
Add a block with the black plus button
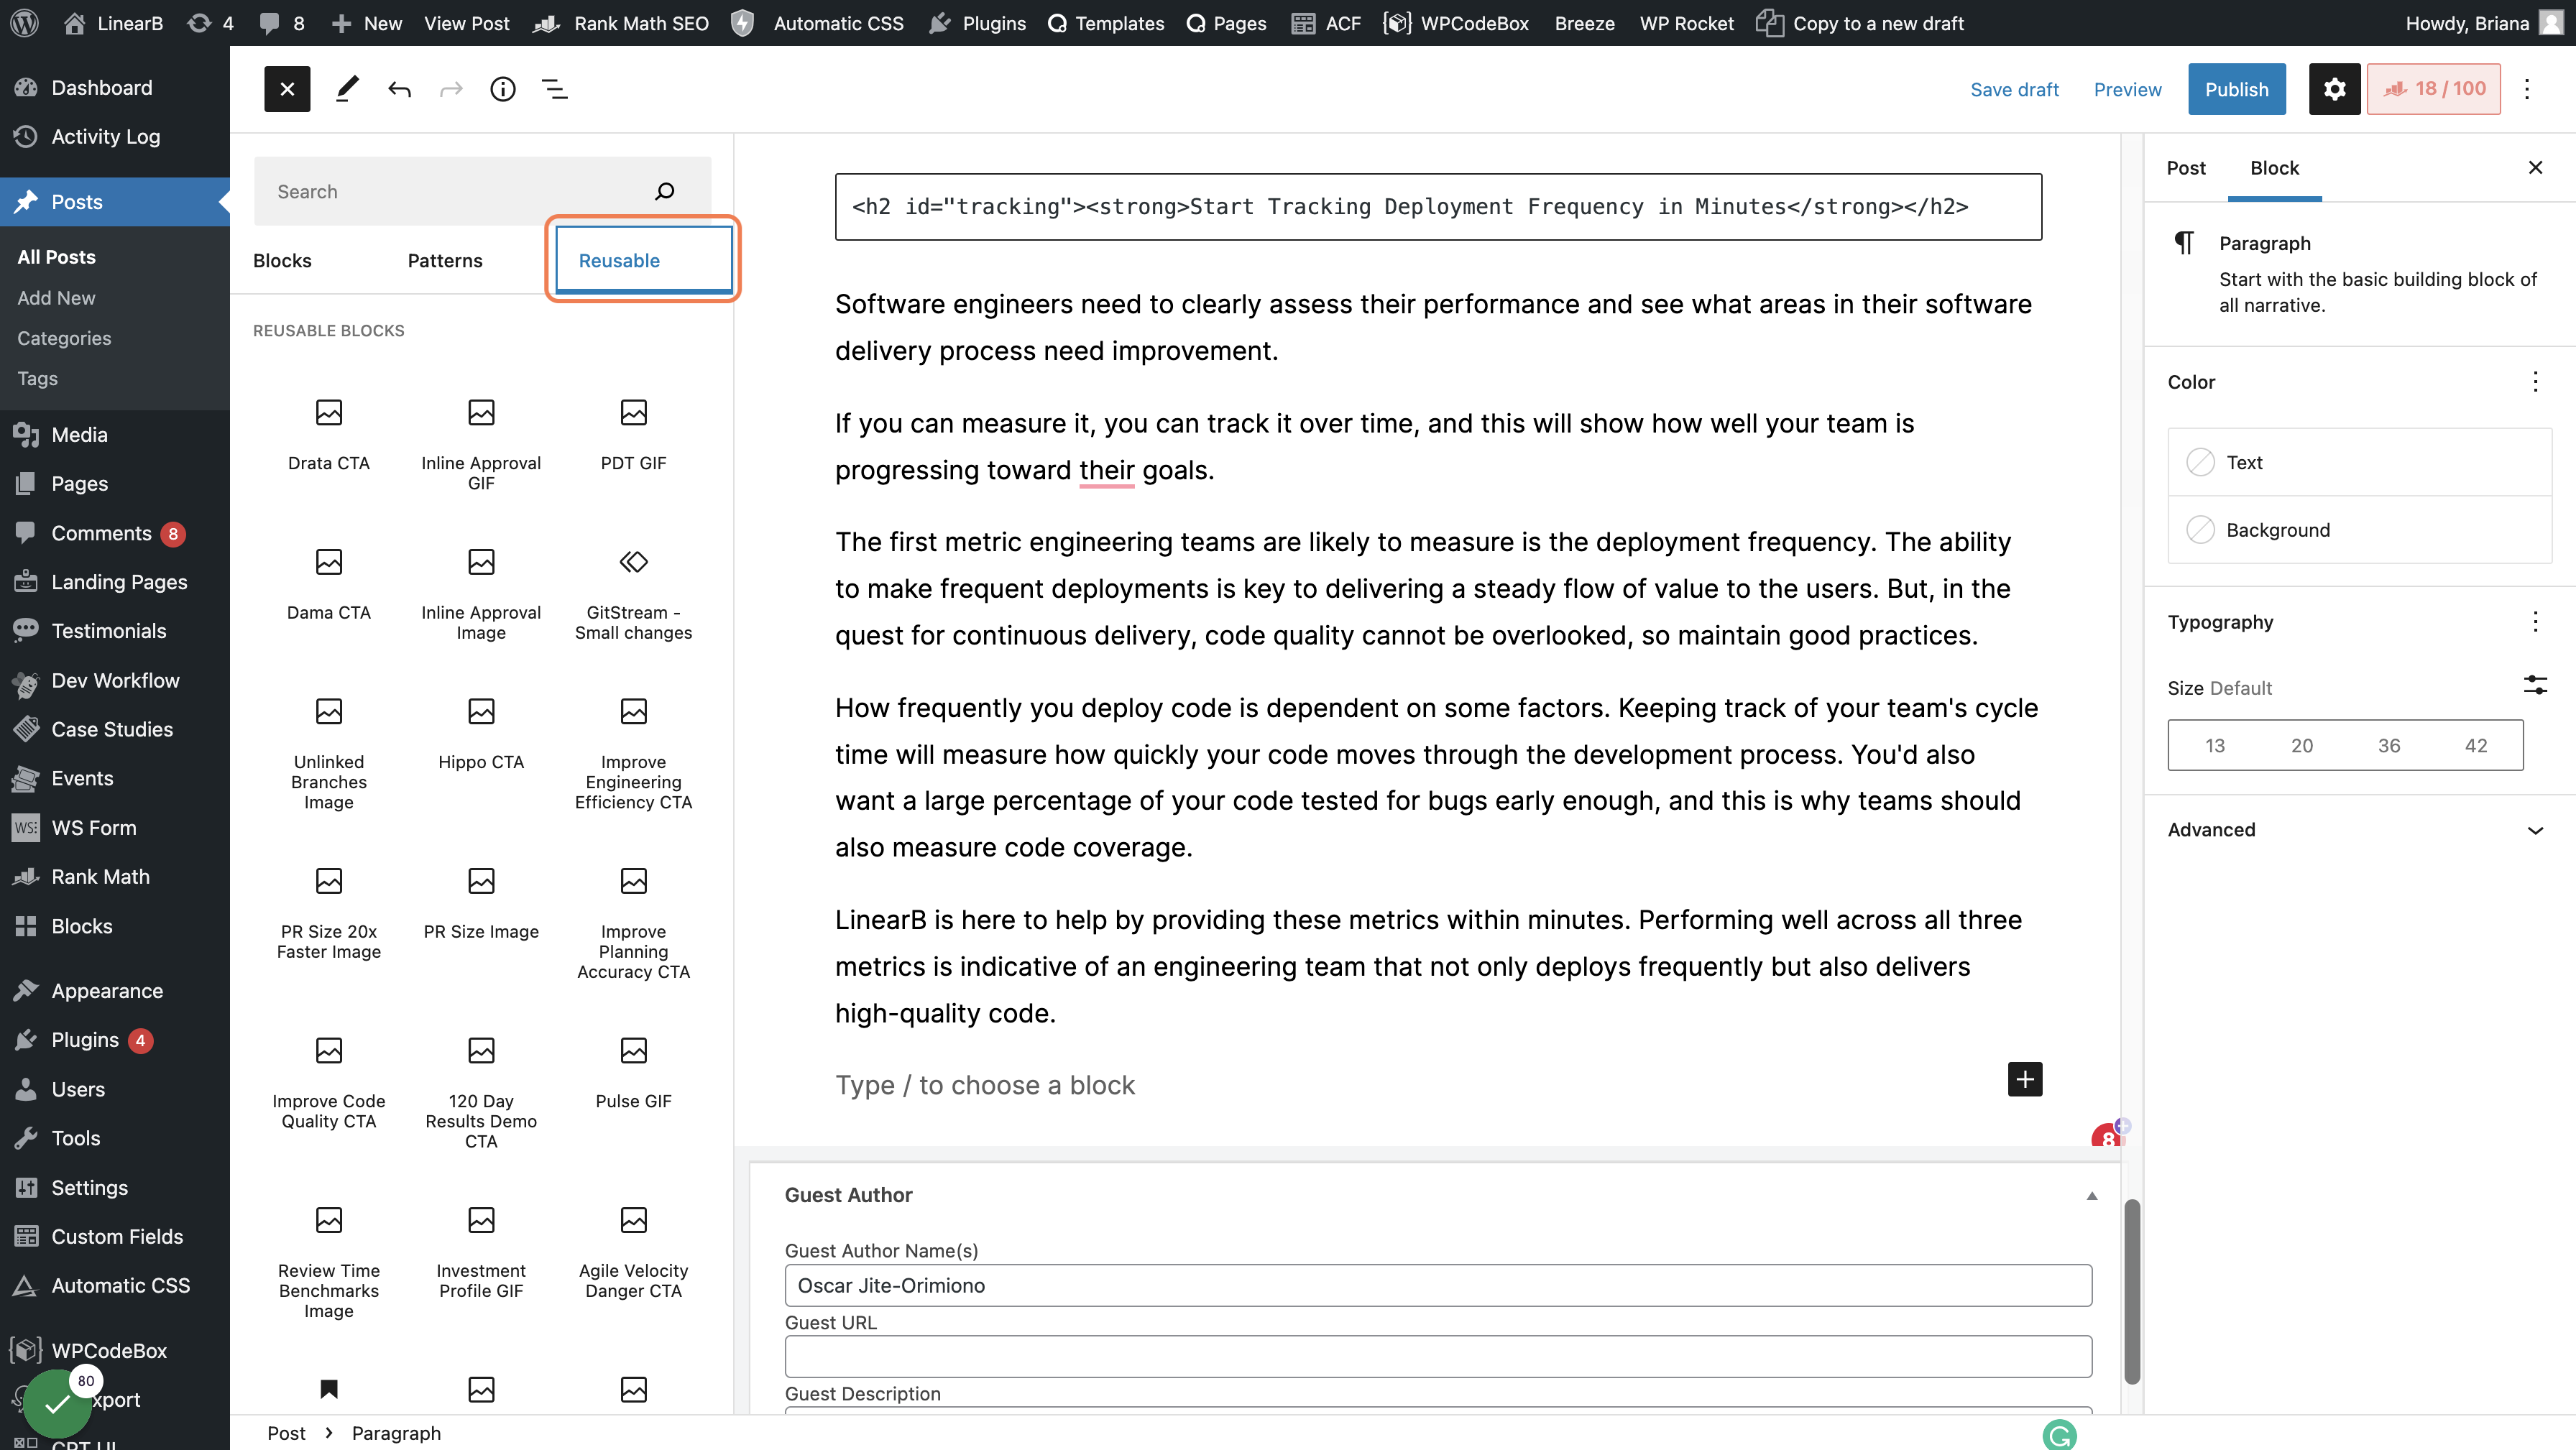pos(2025,1080)
